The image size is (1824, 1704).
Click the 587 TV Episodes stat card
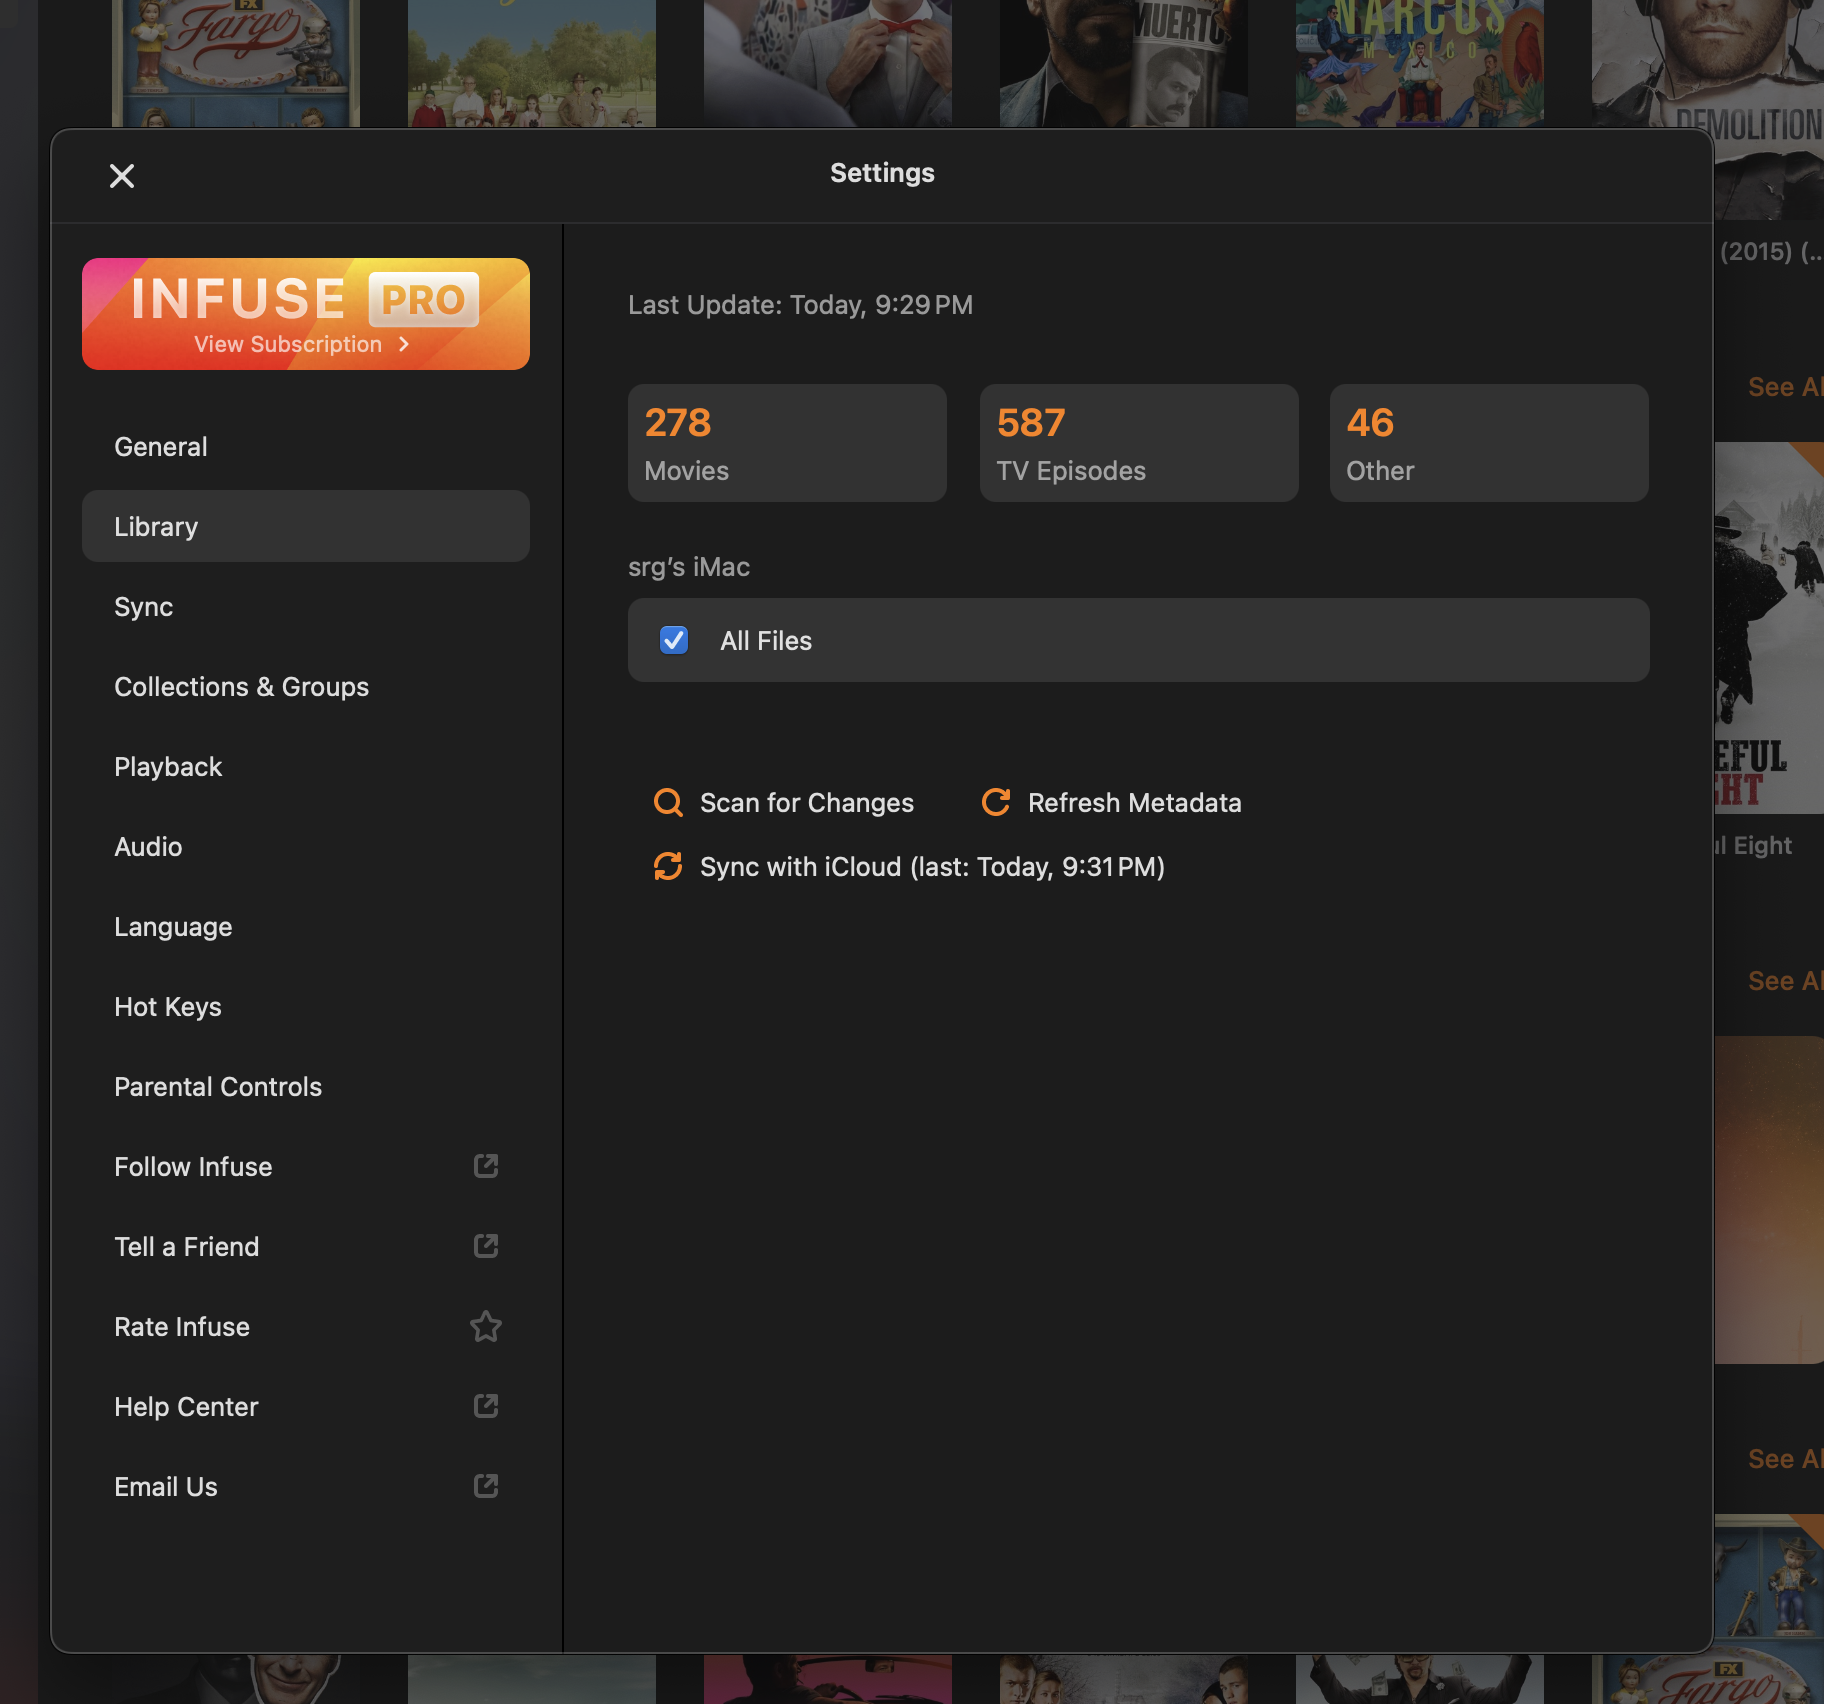1139,443
